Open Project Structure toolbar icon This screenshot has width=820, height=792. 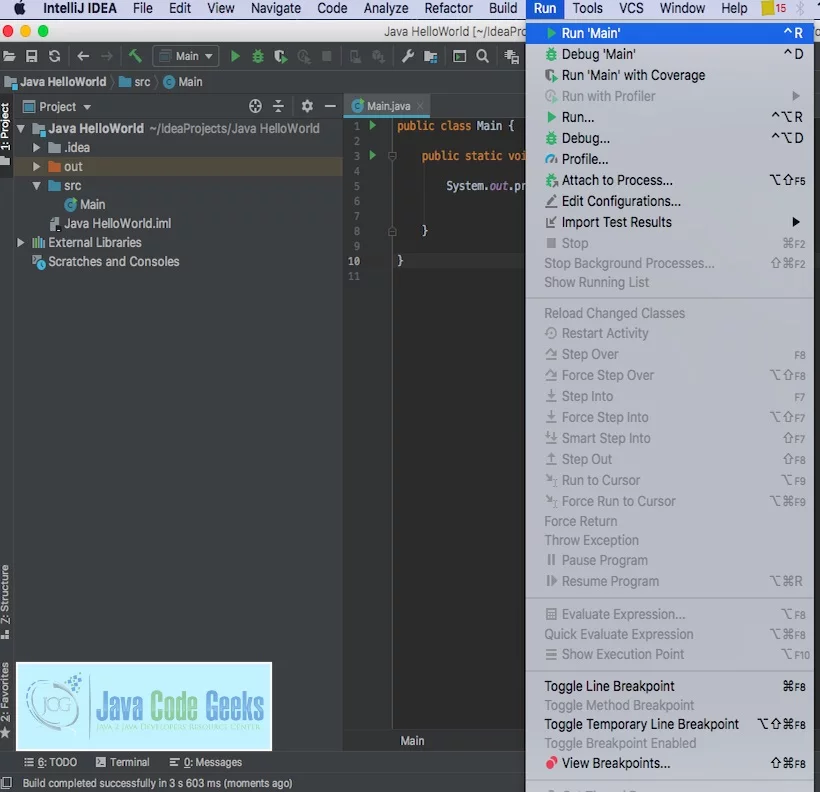pos(430,56)
